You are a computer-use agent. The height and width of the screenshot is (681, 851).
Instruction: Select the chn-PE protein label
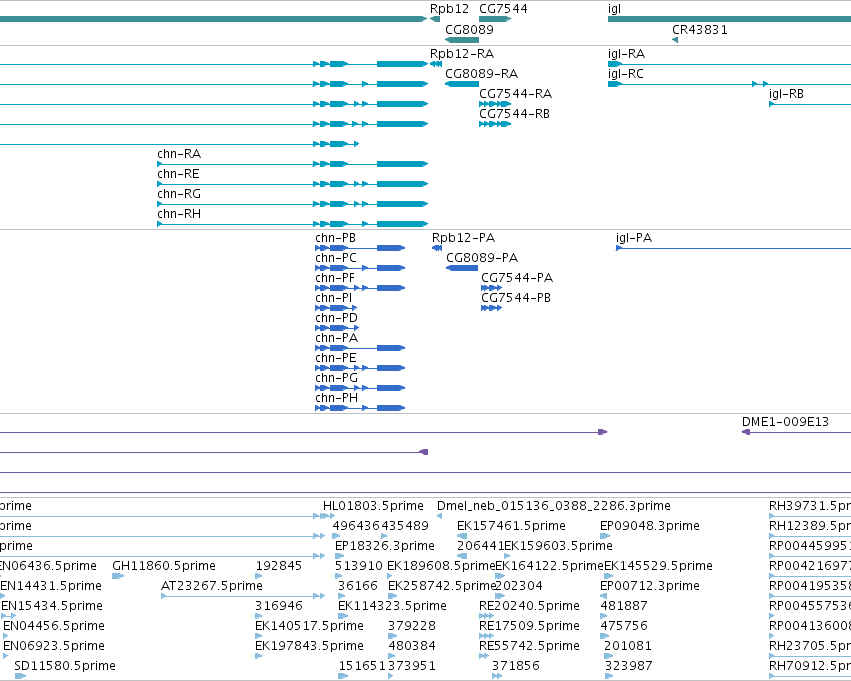click(336, 358)
